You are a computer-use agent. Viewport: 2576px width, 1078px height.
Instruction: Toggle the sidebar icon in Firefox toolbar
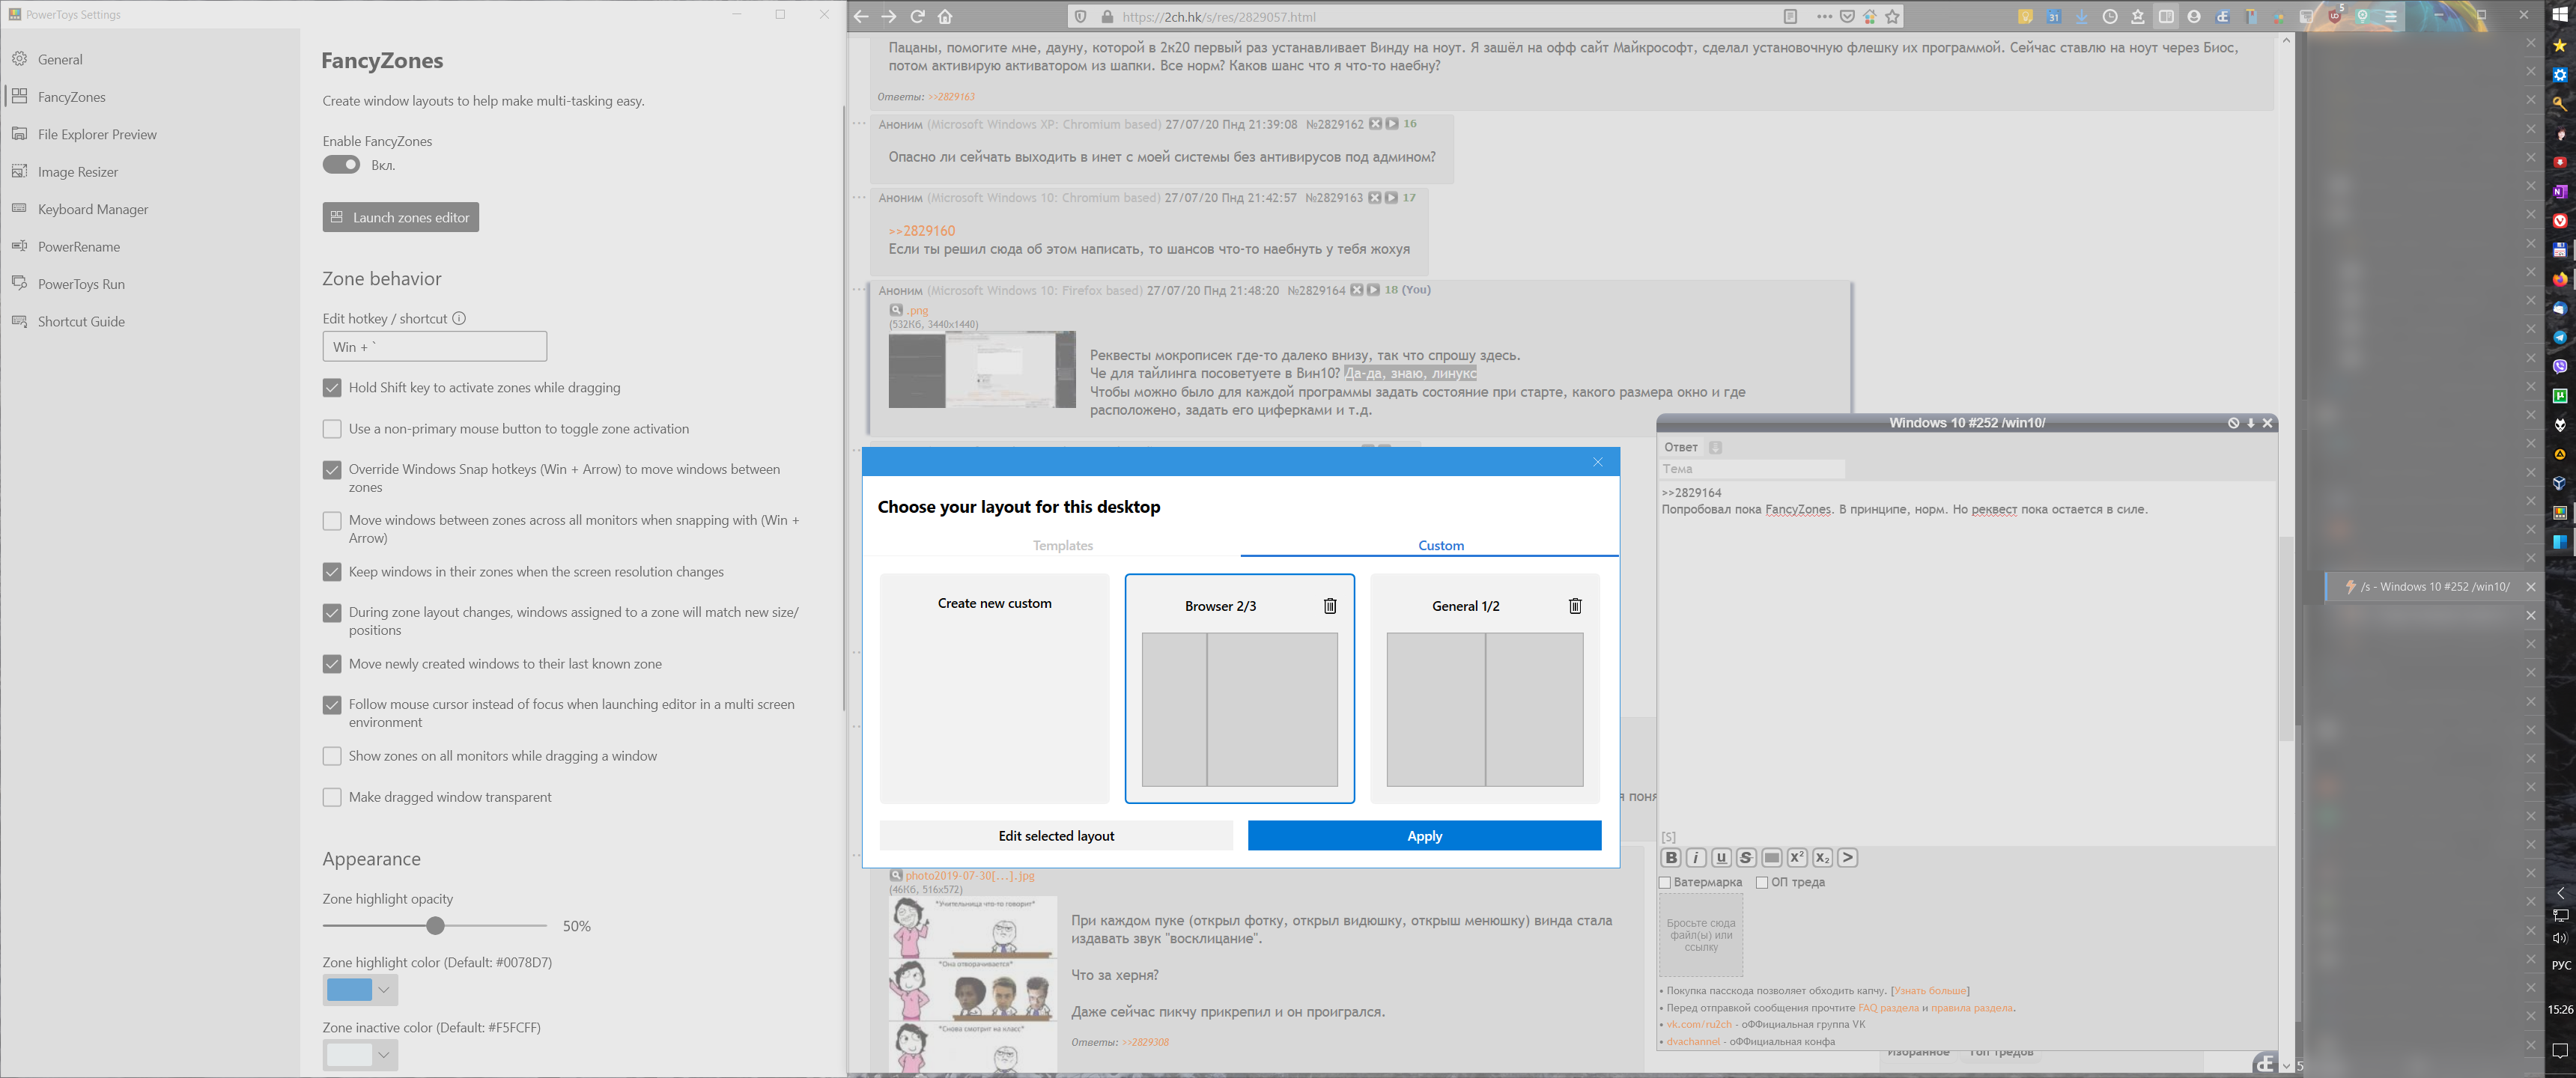click(2165, 16)
